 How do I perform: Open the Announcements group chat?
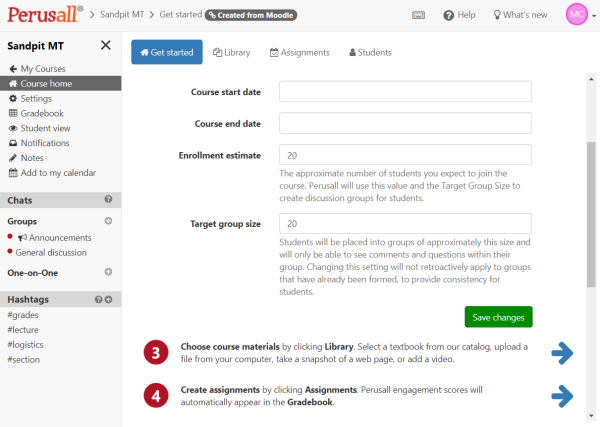[x=55, y=238]
